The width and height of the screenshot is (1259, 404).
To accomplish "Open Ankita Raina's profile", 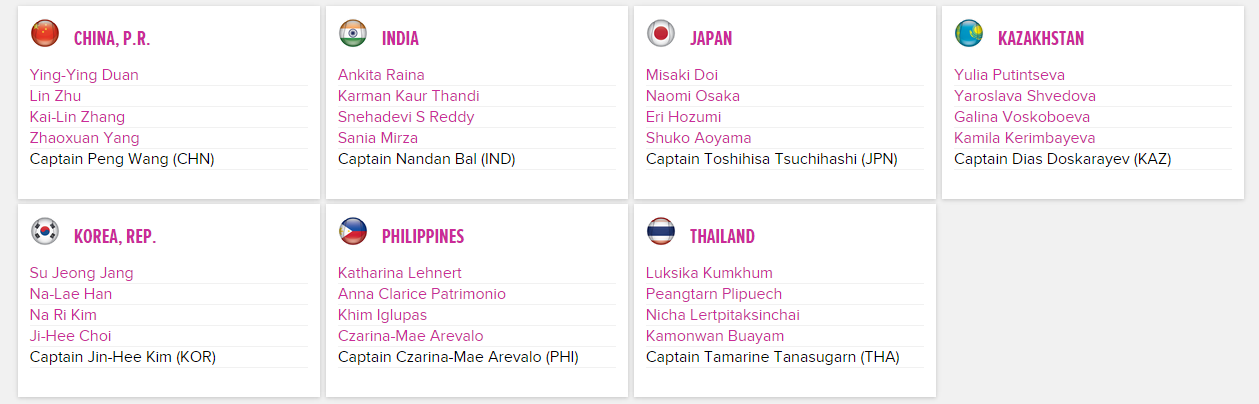I will pos(381,75).
